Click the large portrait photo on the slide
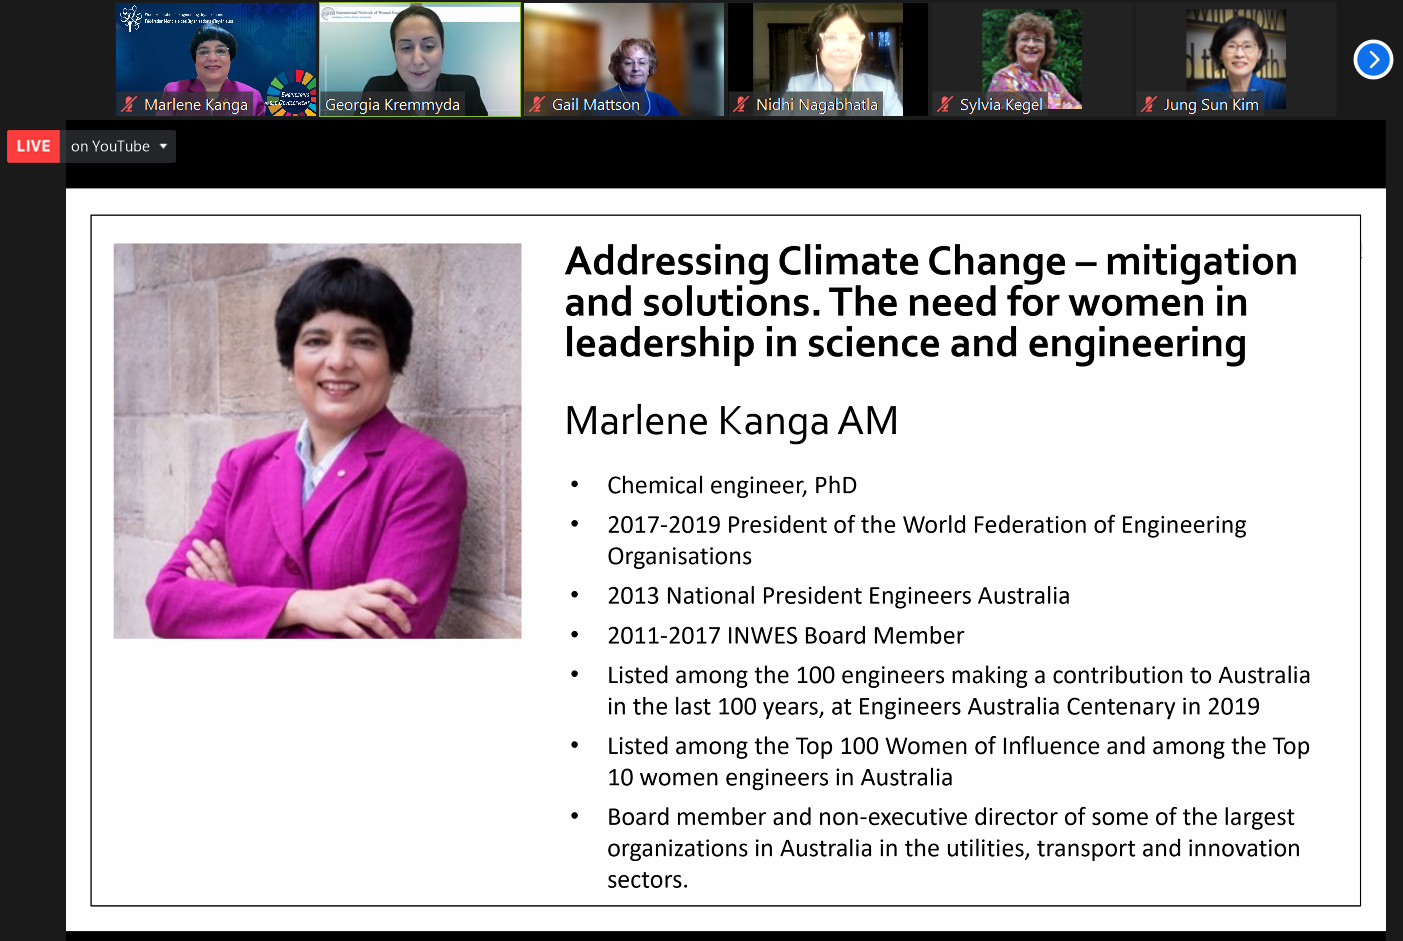Image resolution: width=1403 pixels, height=941 pixels. point(317,440)
